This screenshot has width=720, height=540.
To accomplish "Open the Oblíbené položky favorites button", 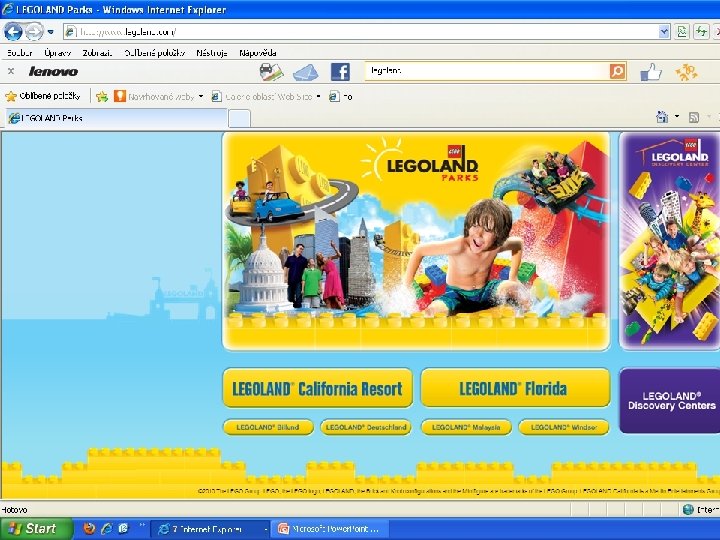I will 43,96.
